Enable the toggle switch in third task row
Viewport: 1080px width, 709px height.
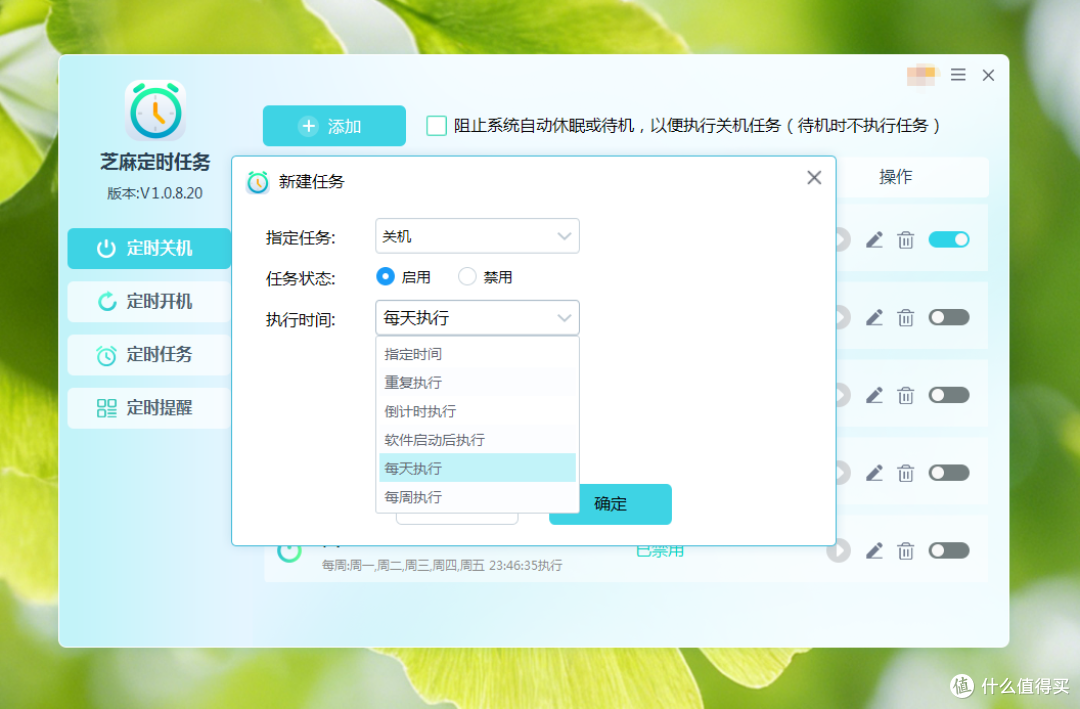948,395
